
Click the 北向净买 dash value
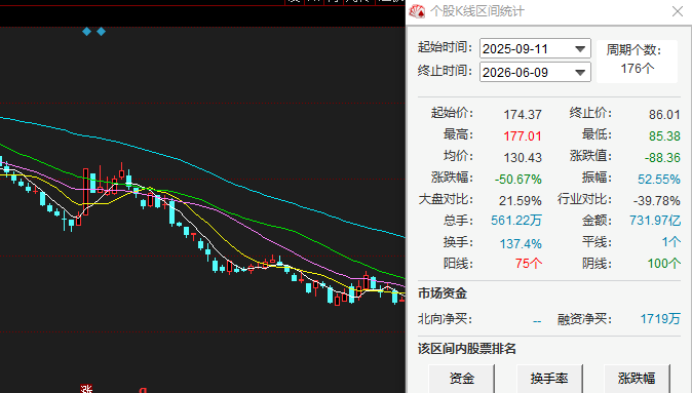pyautogui.click(x=537, y=321)
